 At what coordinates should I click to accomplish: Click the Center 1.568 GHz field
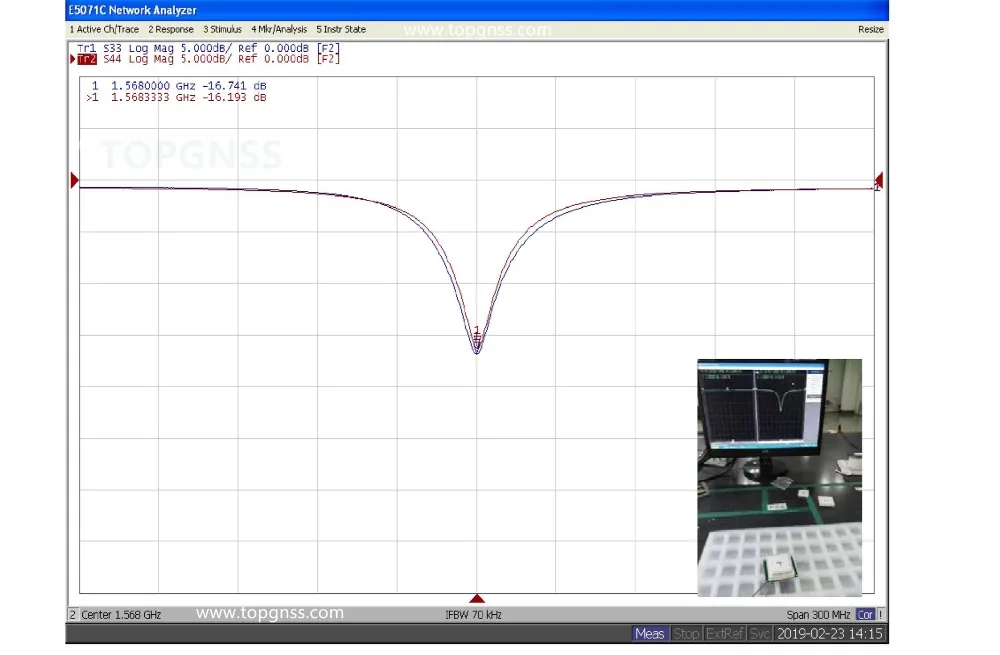click(121, 615)
